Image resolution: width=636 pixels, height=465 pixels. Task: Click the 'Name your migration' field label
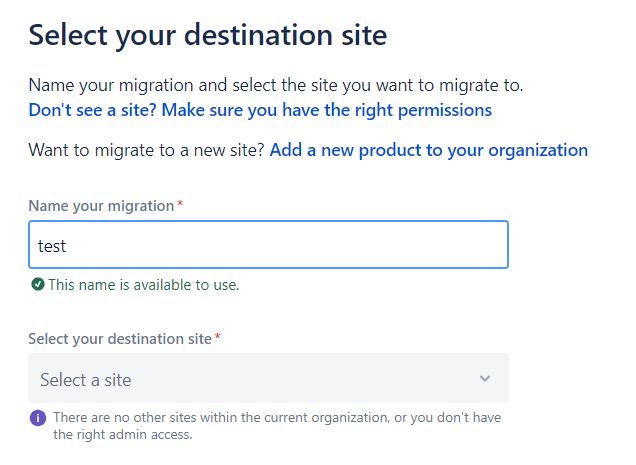pos(101,205)
